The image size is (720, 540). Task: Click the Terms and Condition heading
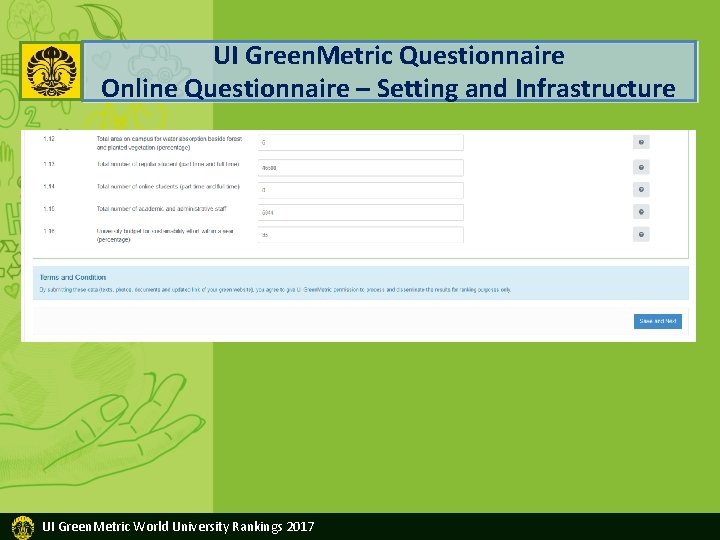pyautogui.click(x=73, y=277)
